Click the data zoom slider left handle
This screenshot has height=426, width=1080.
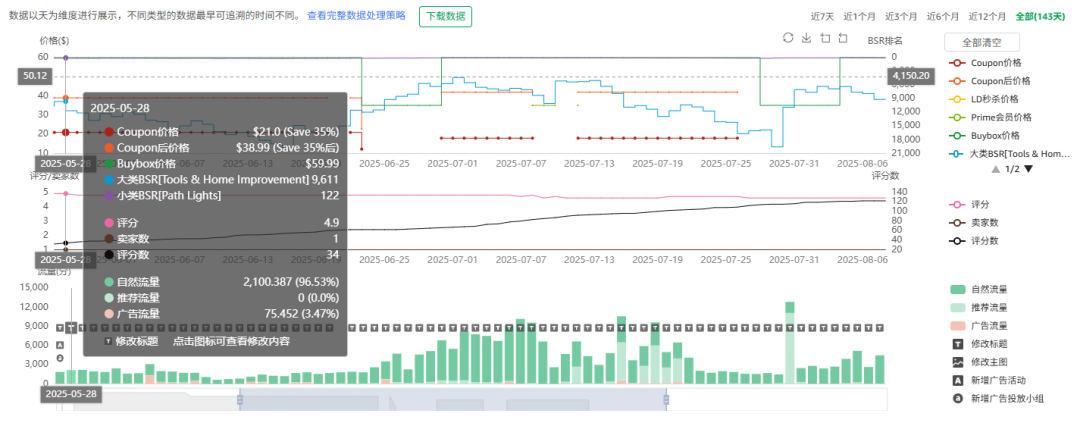240,400
